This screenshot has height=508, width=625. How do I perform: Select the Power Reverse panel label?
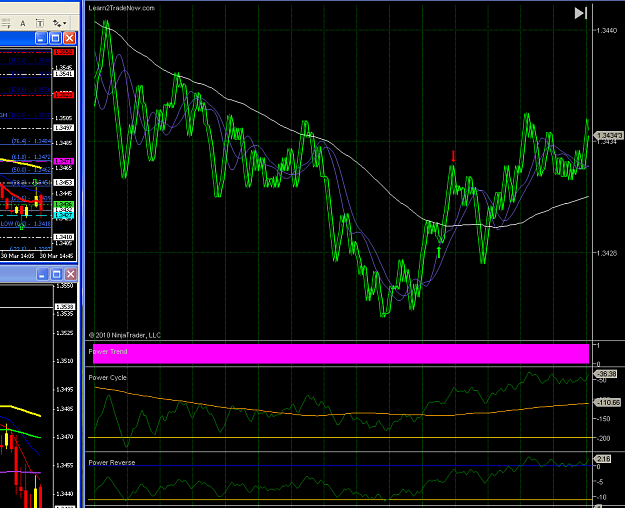click(x=112, y=463)
